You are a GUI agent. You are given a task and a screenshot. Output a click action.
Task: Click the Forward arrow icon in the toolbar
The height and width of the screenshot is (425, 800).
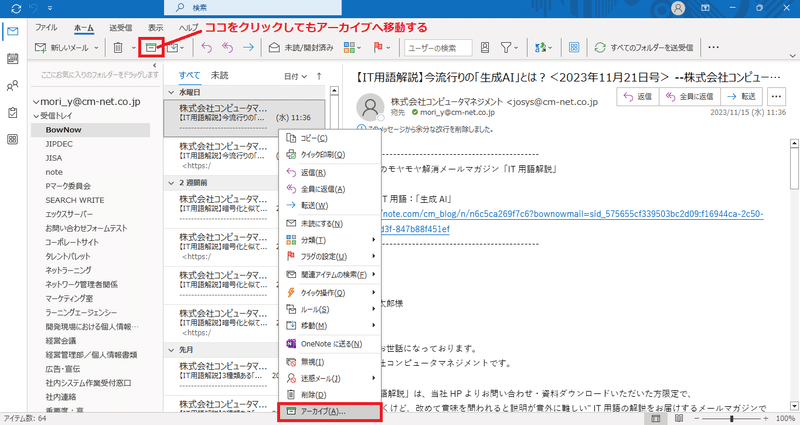248,47
